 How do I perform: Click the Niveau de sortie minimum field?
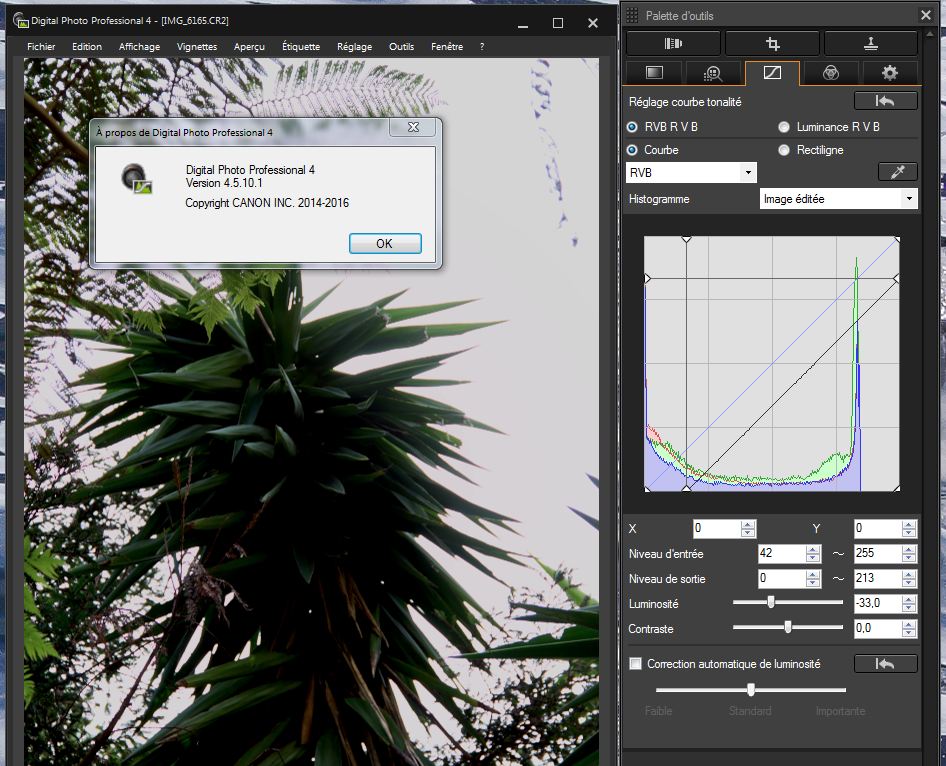coord(782,578)
